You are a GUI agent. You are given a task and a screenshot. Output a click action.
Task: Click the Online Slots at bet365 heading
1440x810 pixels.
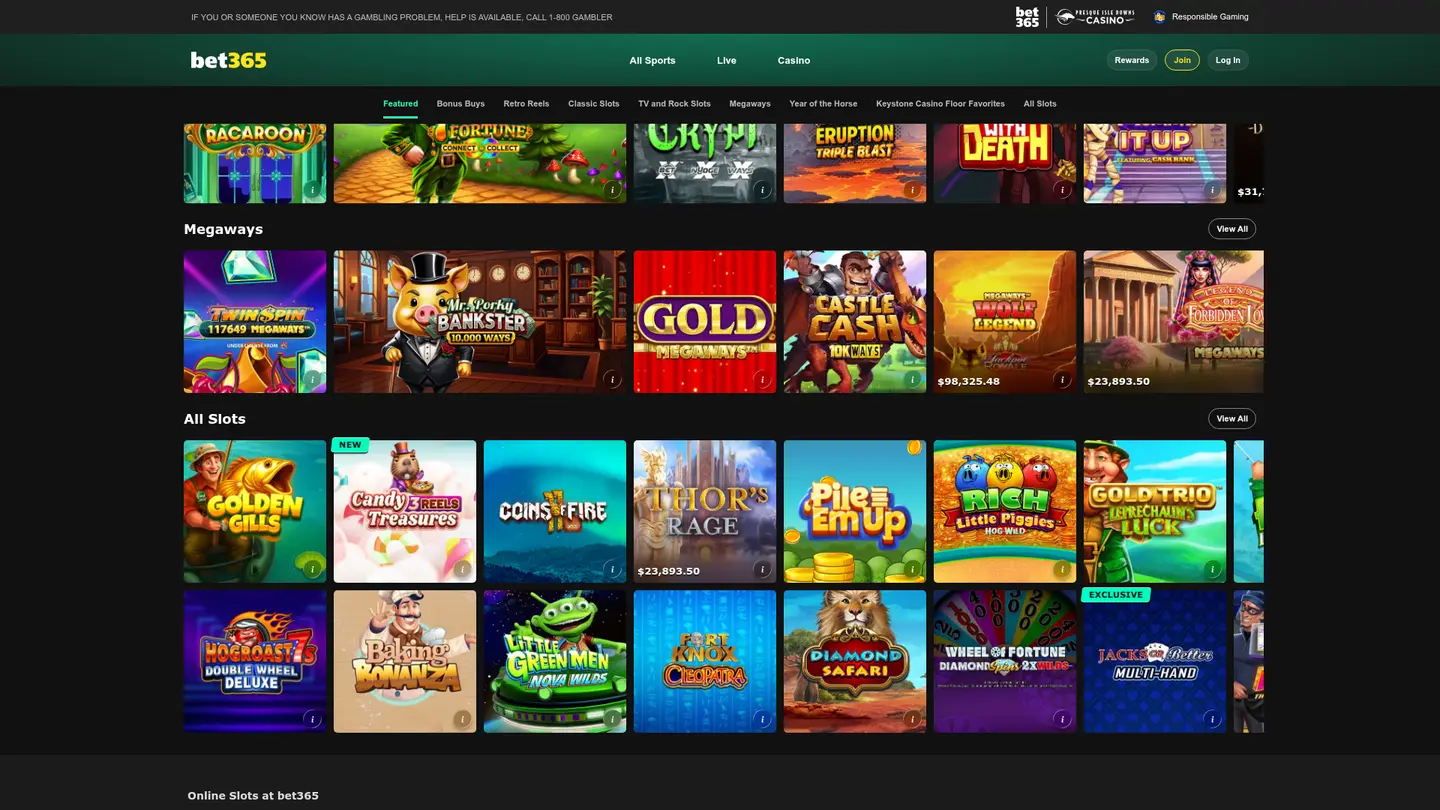253,796
